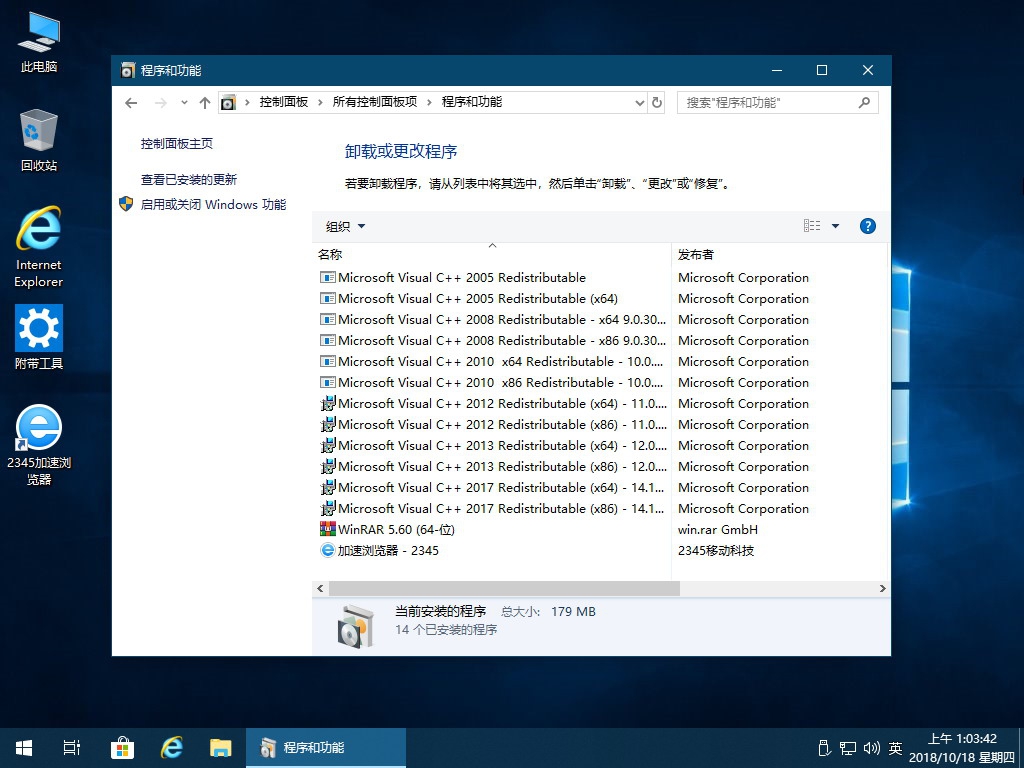Click the control panel icon in the address bar
This screenshot has height=768, width=1024.
coord(228,103)
